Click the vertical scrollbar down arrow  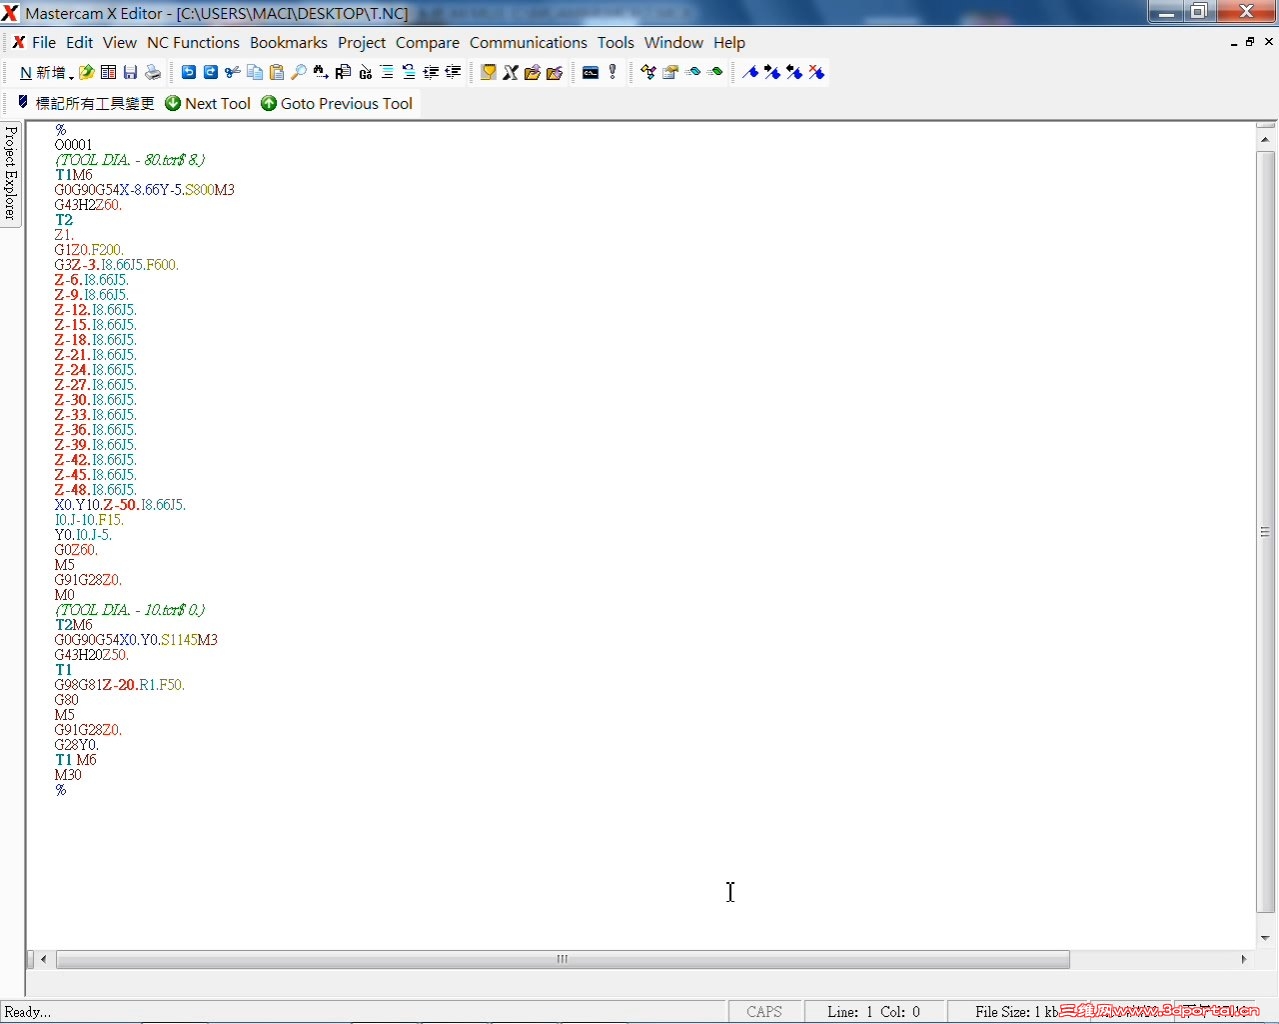click(1265, 938)
